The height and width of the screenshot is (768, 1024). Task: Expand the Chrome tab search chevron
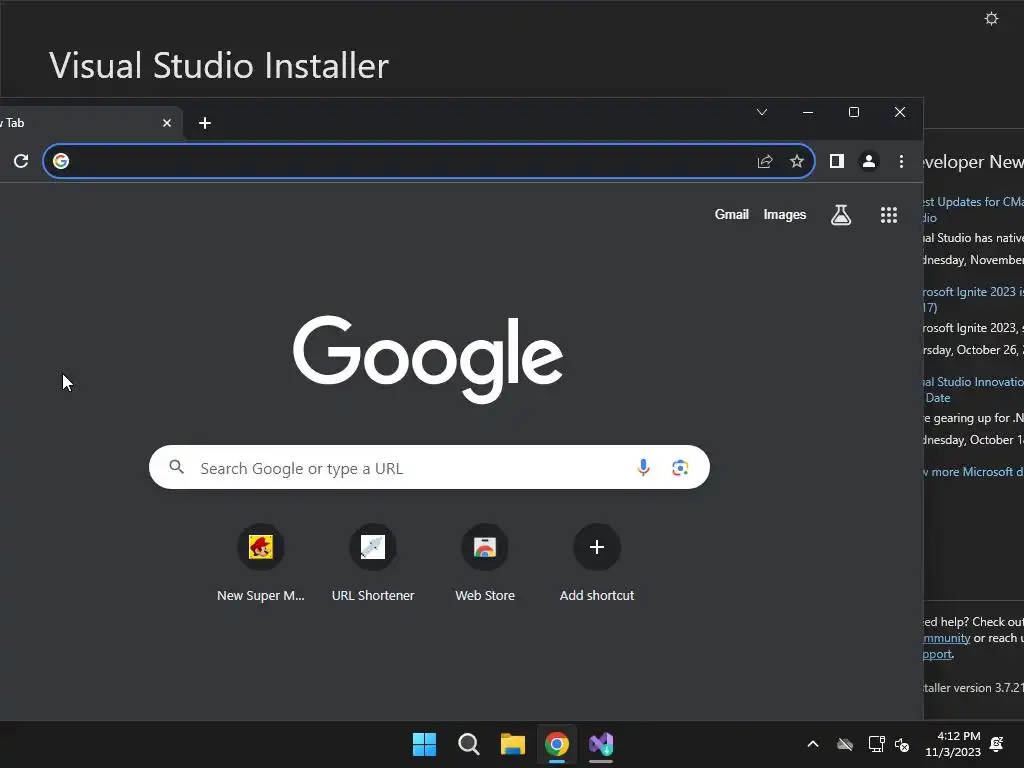pos(761,112)
